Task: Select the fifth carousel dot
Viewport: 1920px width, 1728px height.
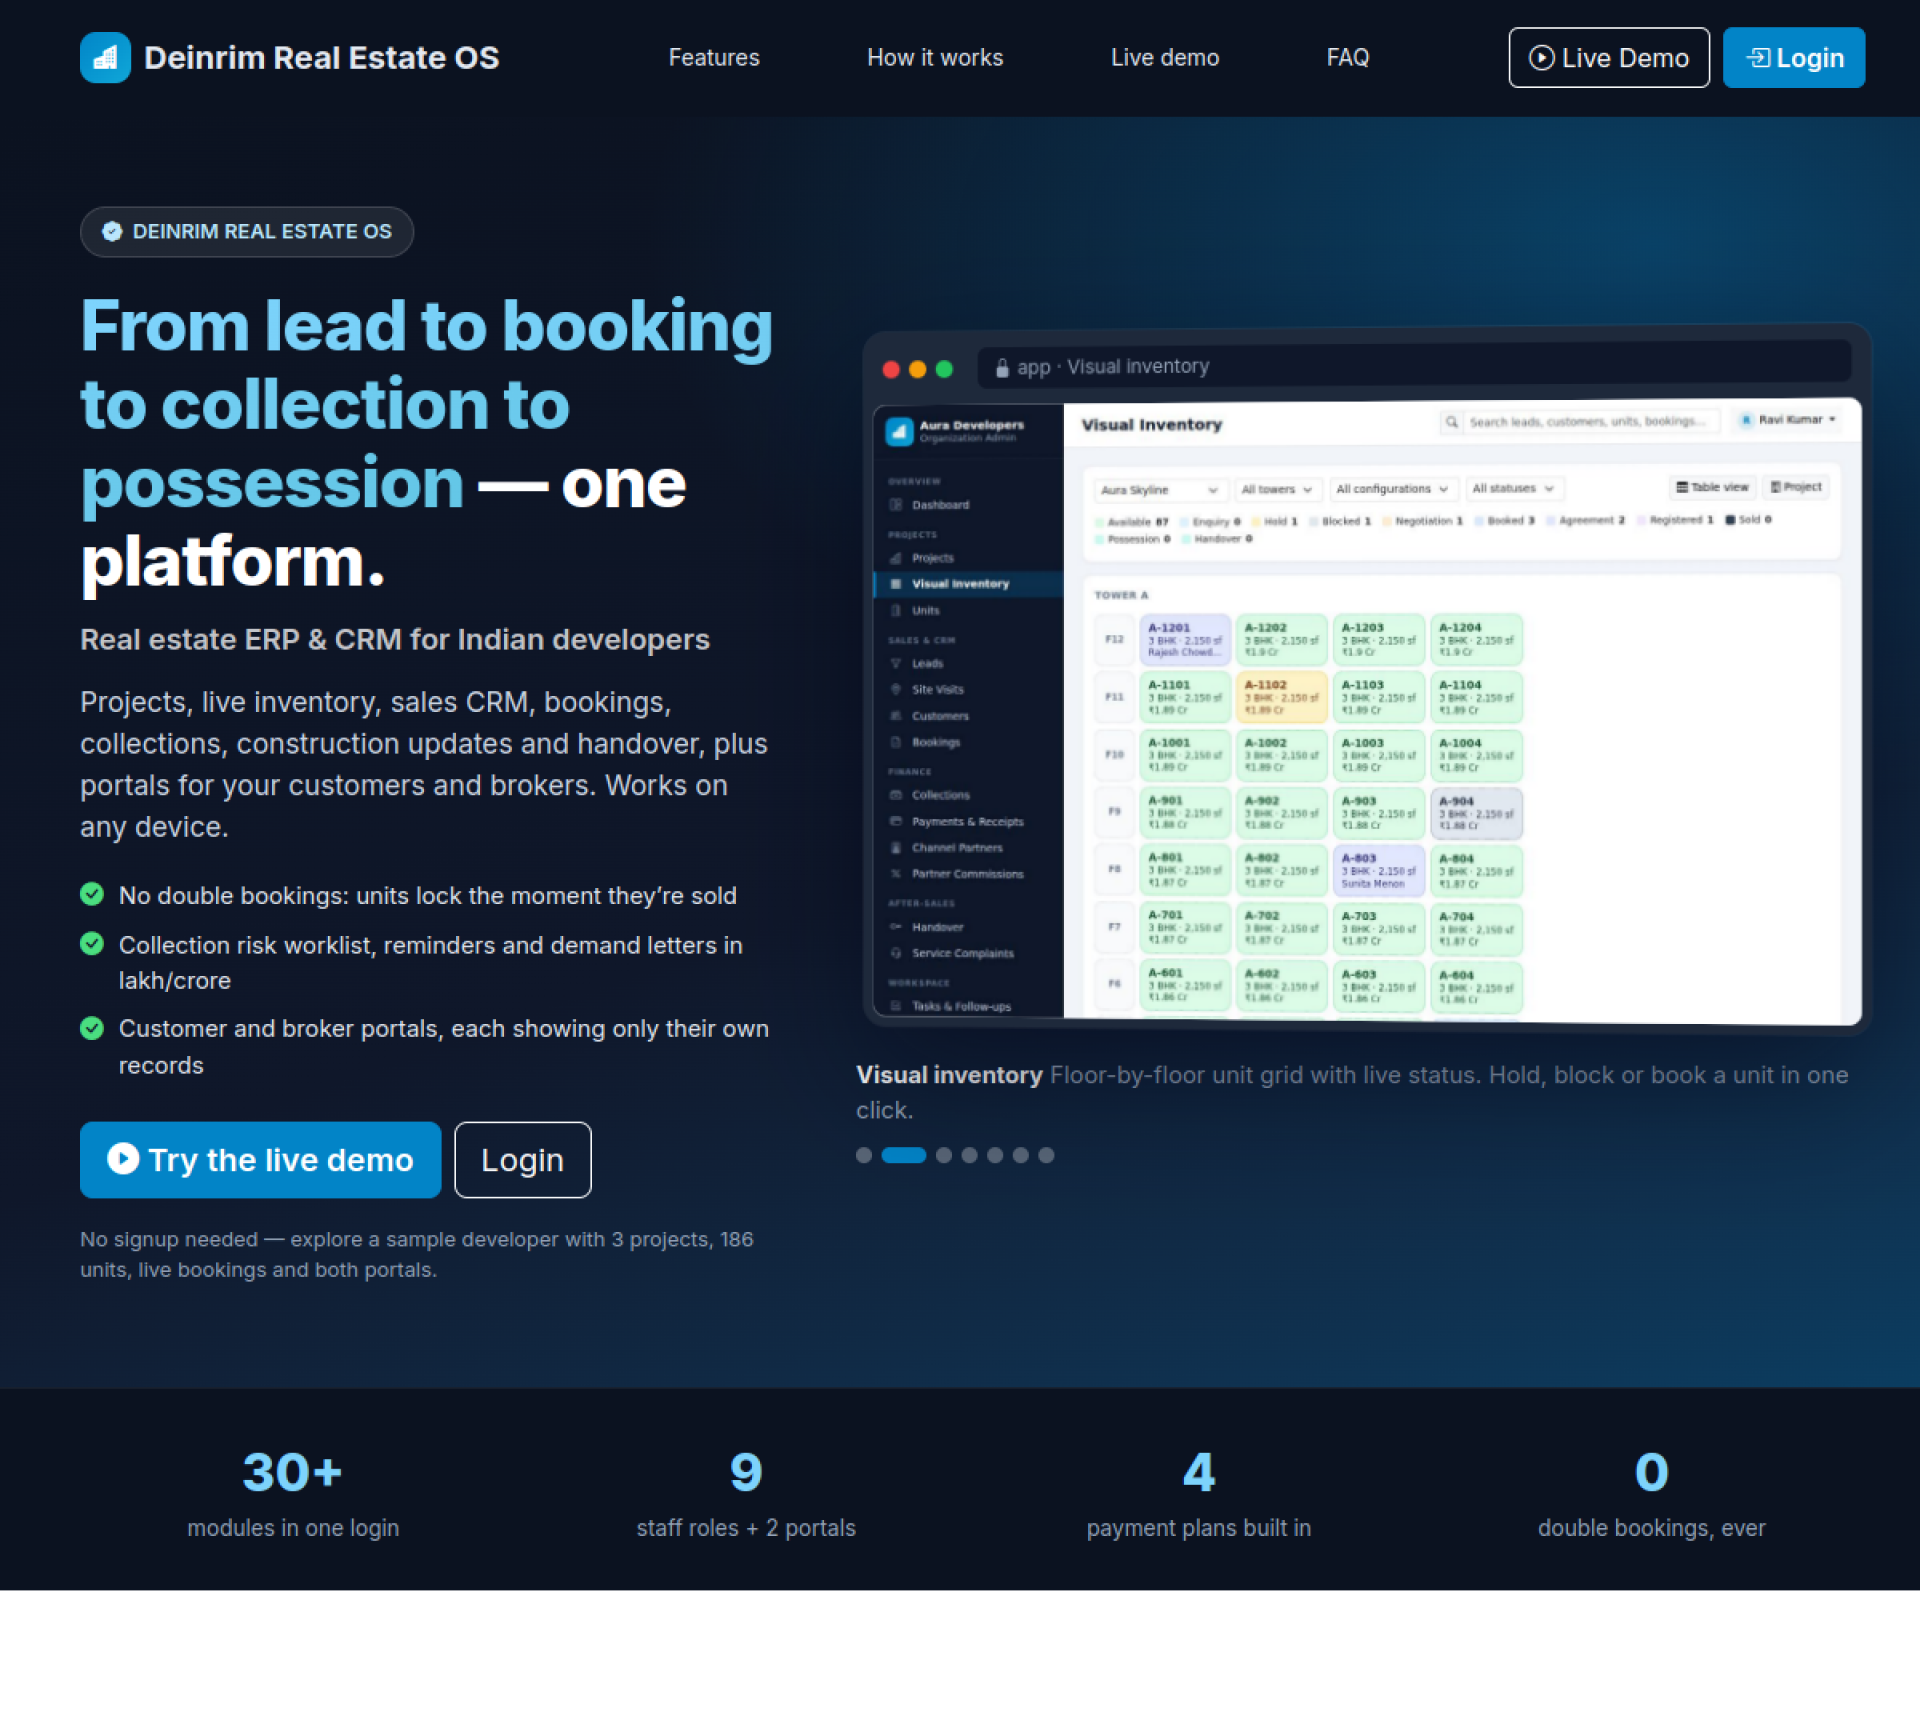Action: pyautogui.click(x=995, y=1155)
